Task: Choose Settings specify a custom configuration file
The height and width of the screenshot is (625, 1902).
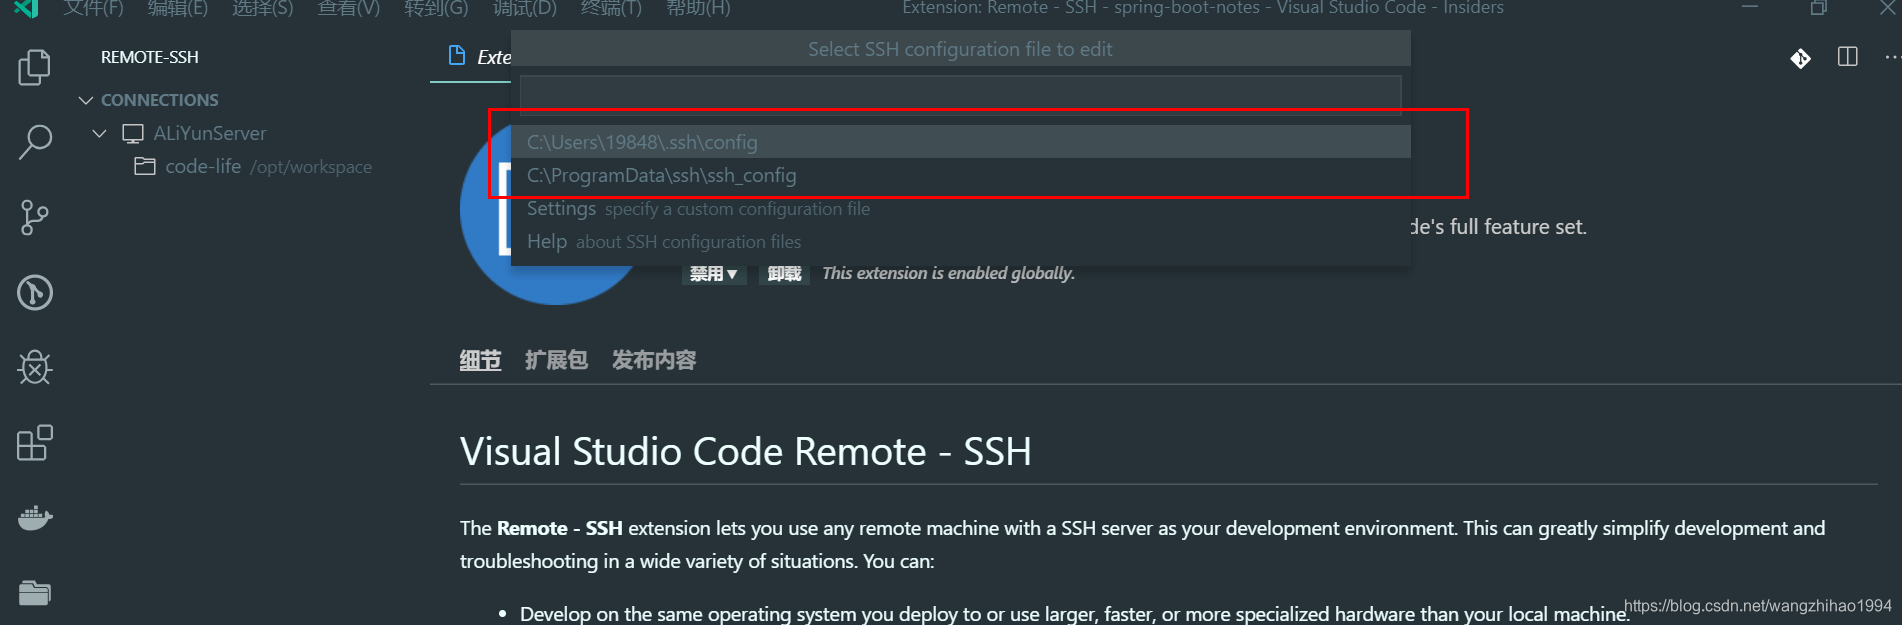Action: 960,208
